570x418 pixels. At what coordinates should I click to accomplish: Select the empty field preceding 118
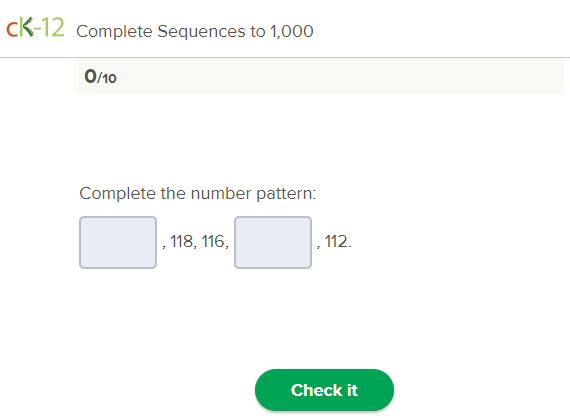point(118,242)
